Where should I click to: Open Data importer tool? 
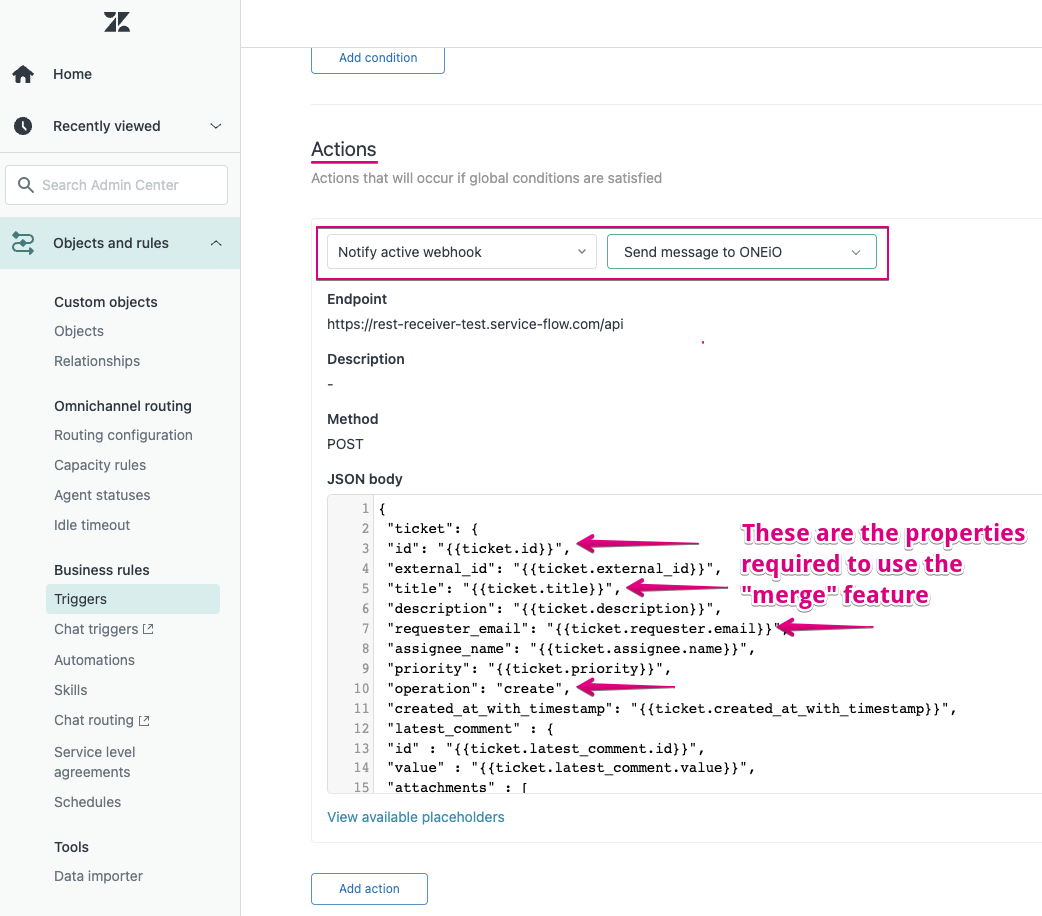[x=98, y=876]
